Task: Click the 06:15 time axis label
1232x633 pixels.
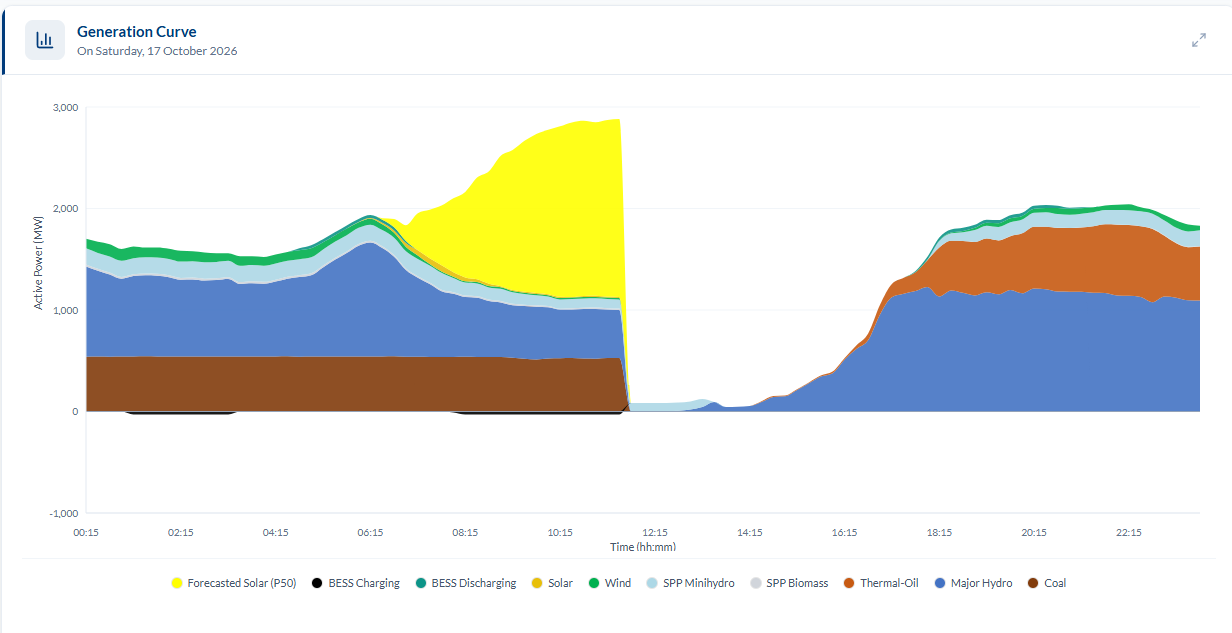Action: point(370,533)
